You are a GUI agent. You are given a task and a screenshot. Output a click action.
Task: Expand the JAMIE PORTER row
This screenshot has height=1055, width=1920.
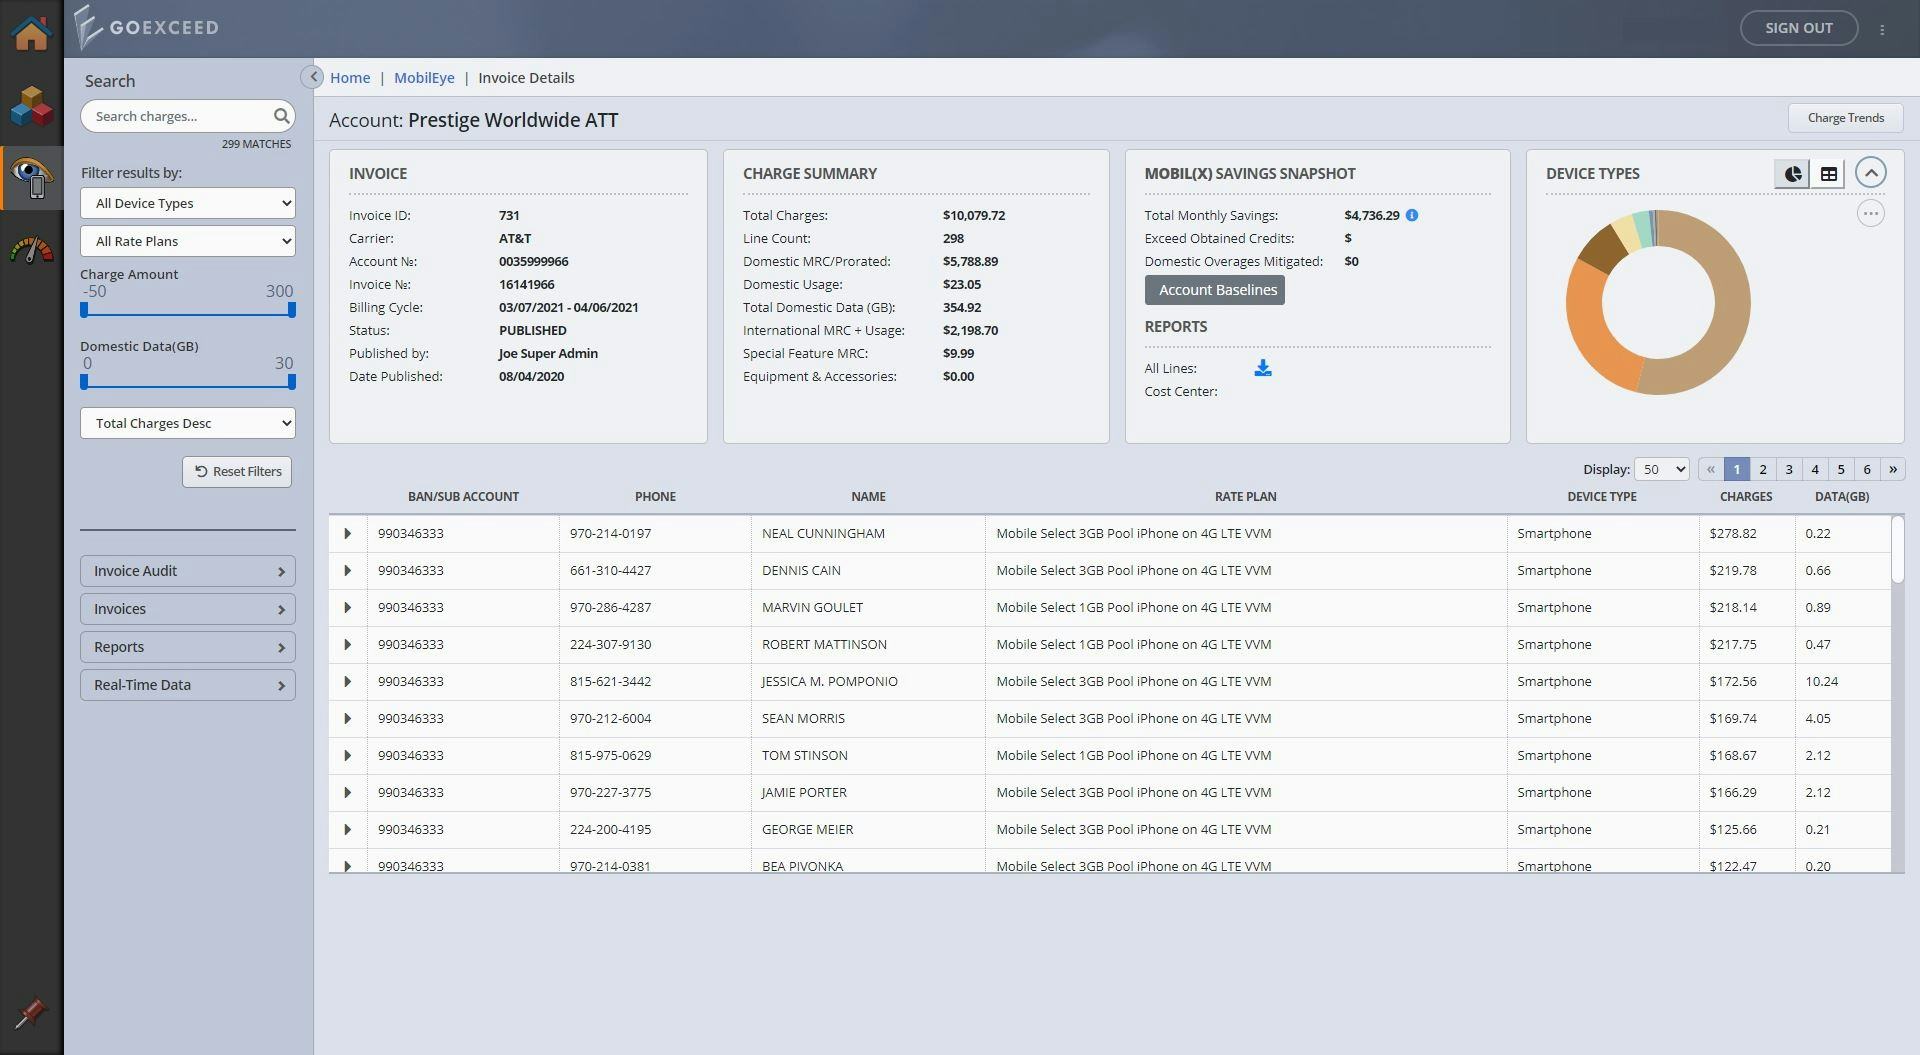(347, 793)
